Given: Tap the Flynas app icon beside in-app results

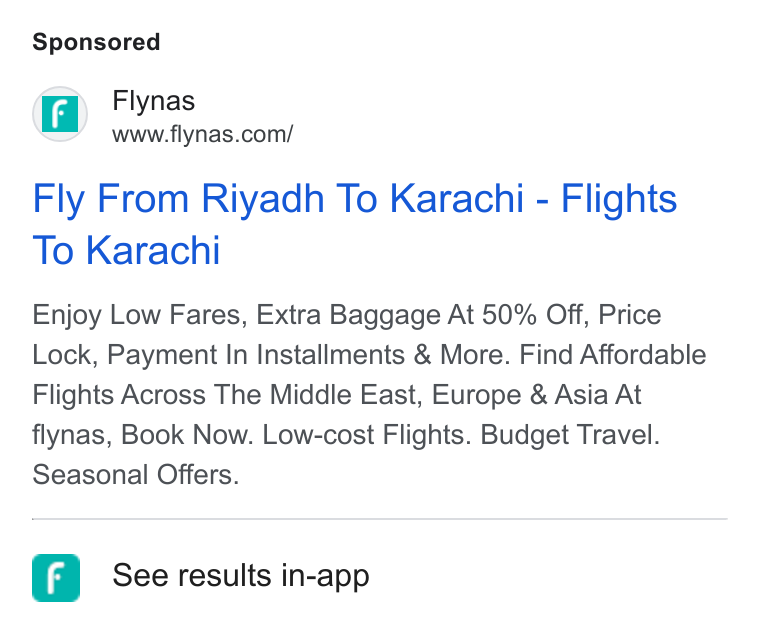Looking at the screenshot, I should 56,578.
